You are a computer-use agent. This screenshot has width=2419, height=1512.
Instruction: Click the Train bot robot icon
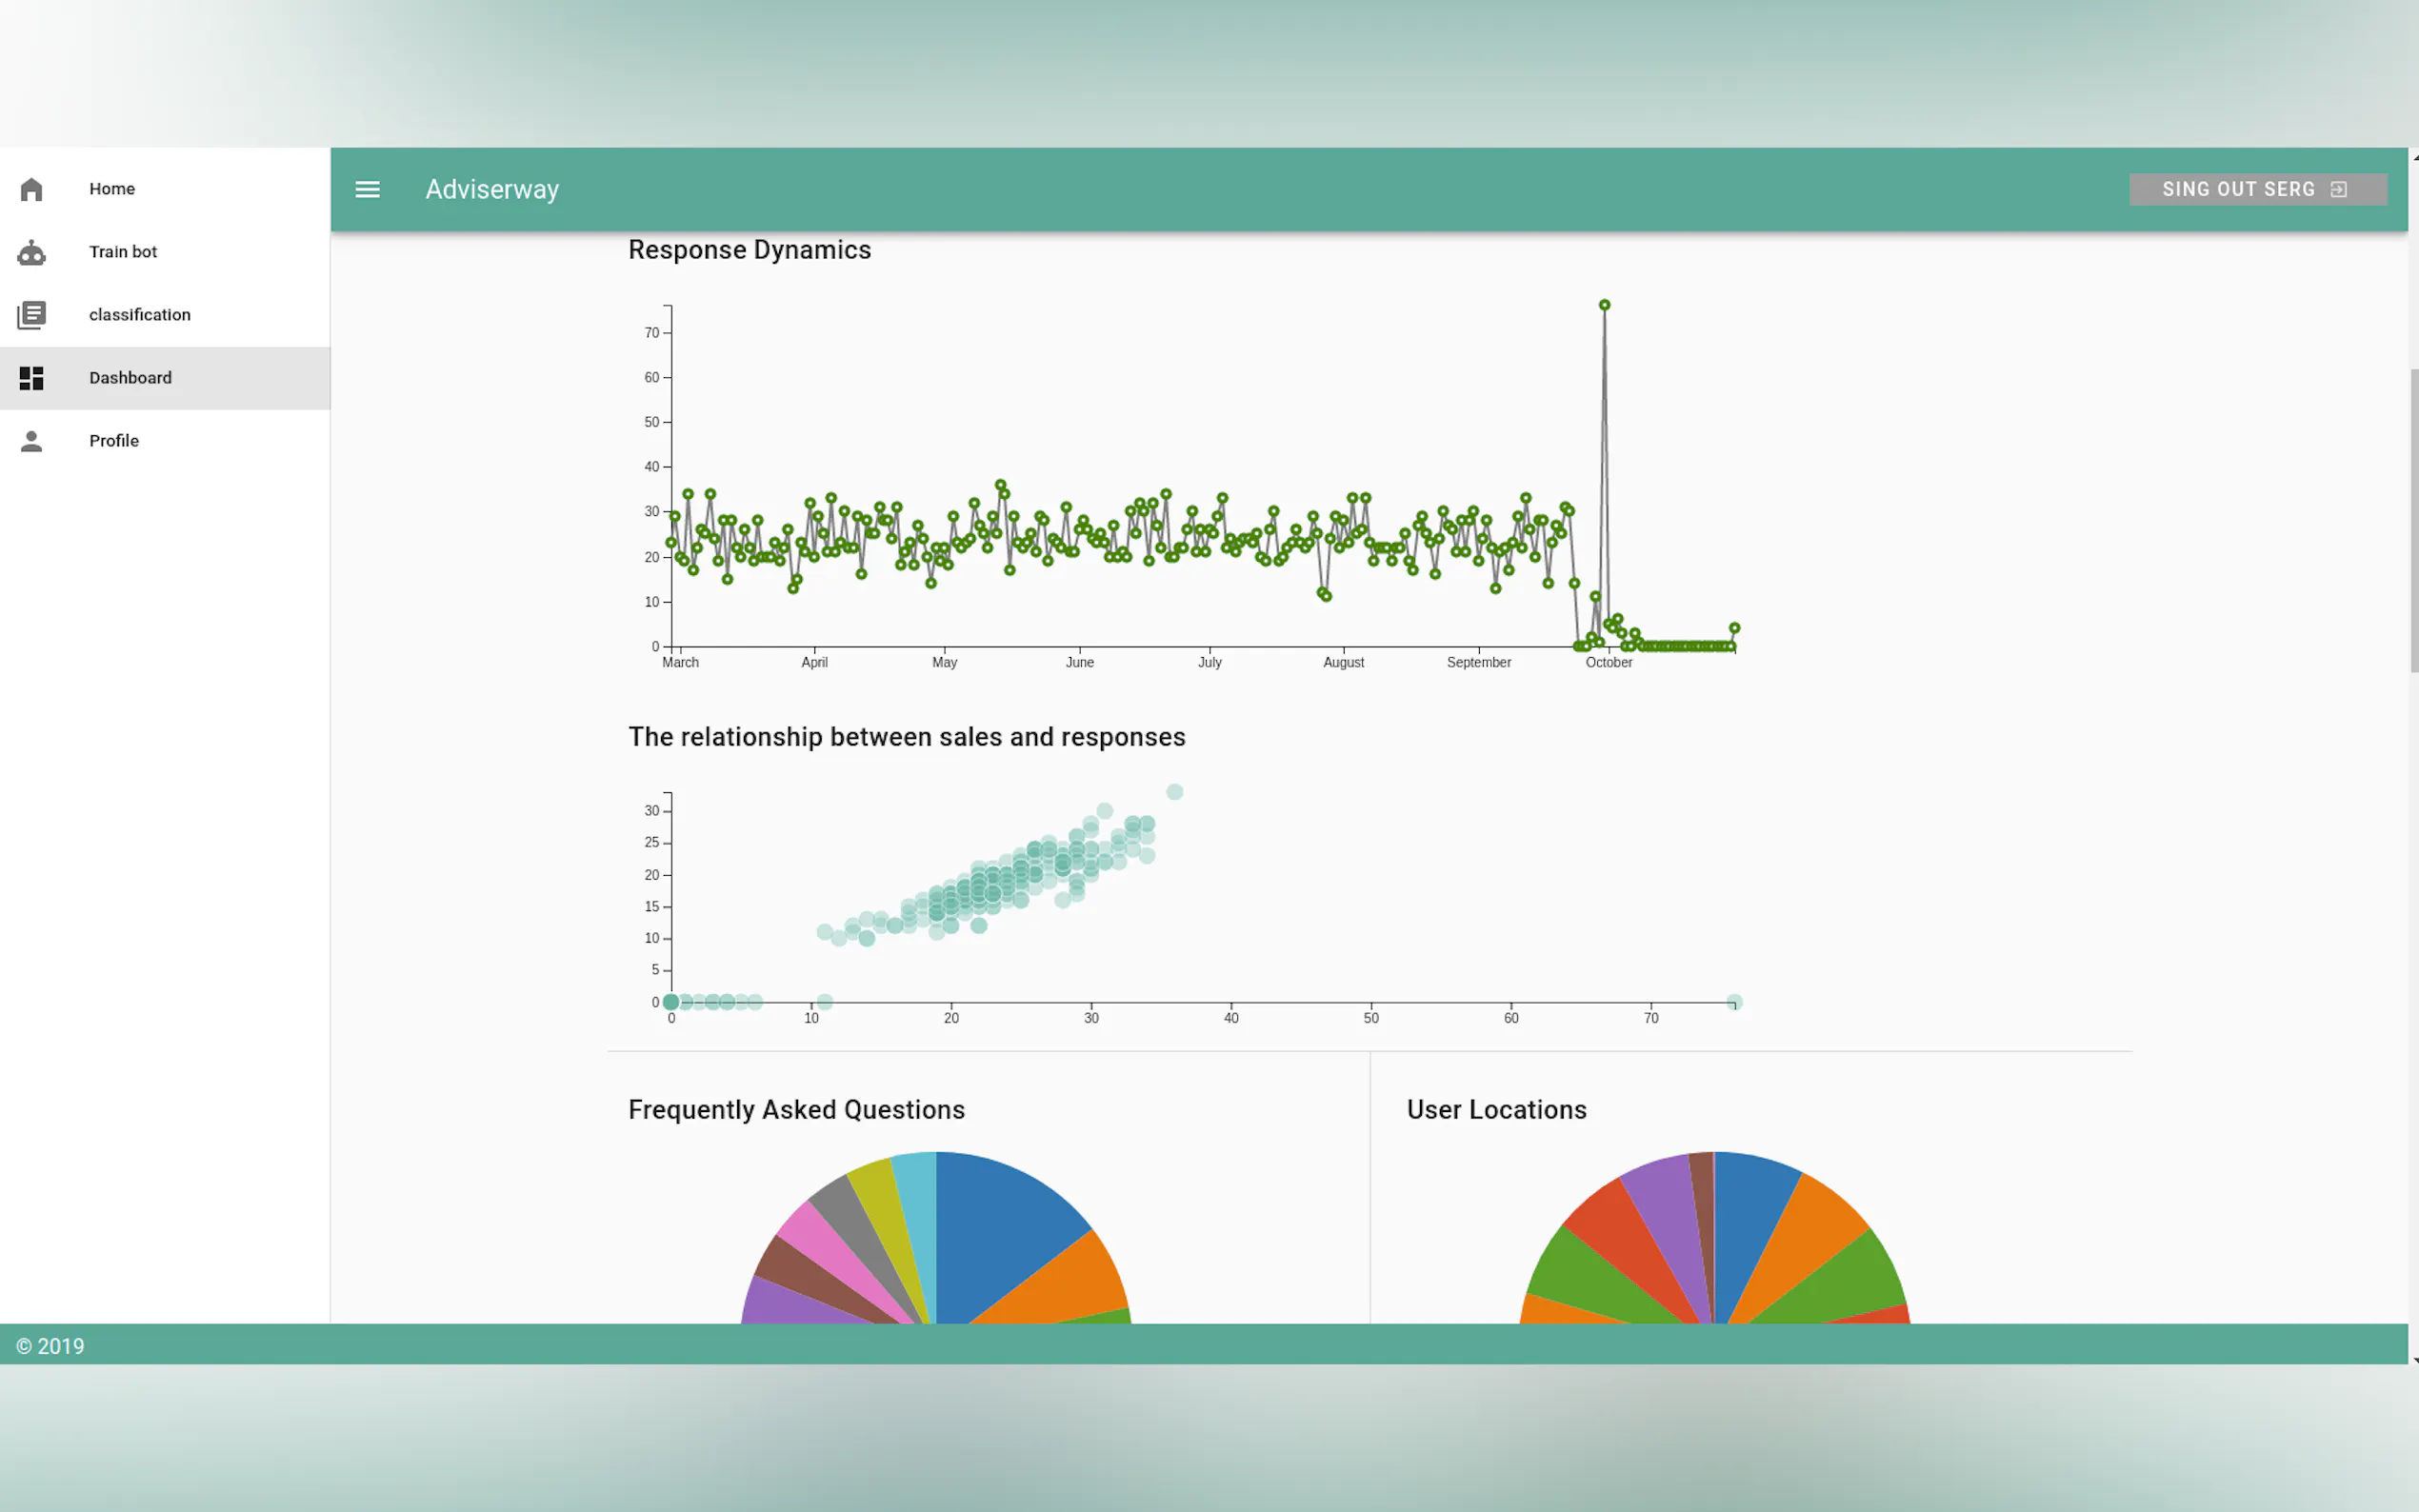click(31, 252)
